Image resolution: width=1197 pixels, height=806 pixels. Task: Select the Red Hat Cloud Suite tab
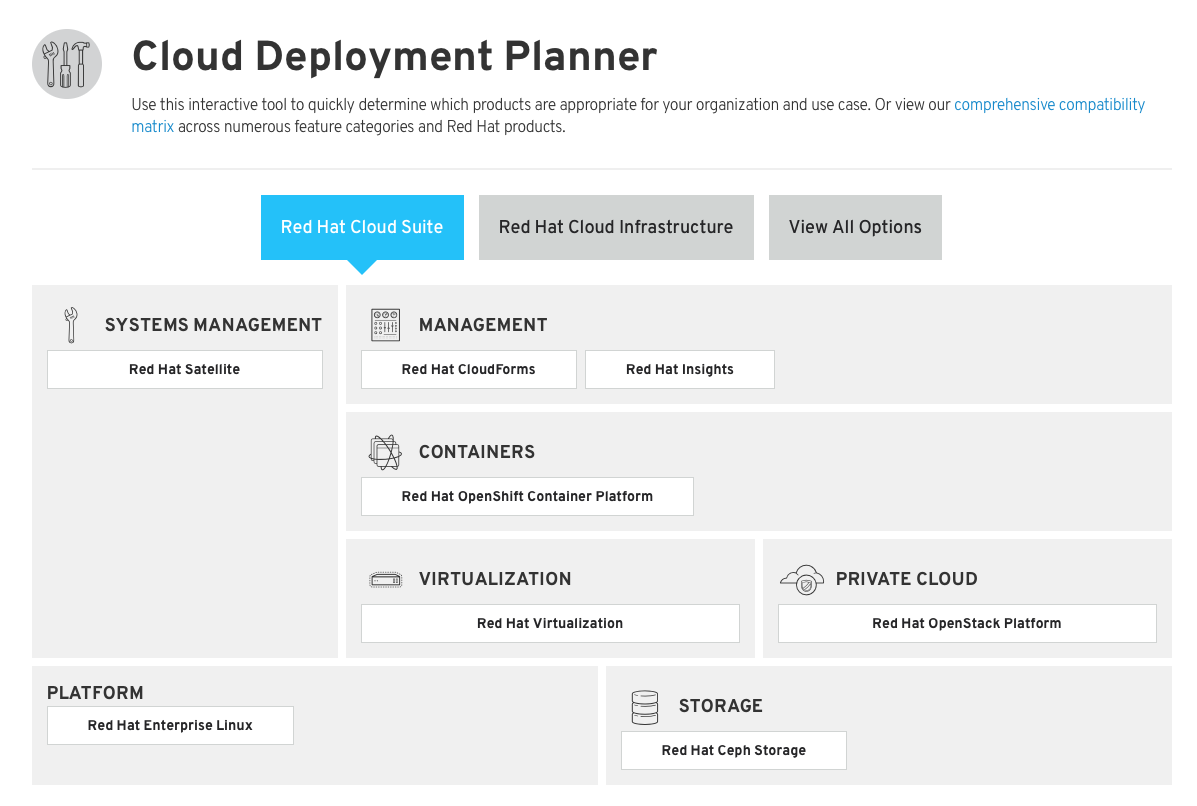coord(362,227)
